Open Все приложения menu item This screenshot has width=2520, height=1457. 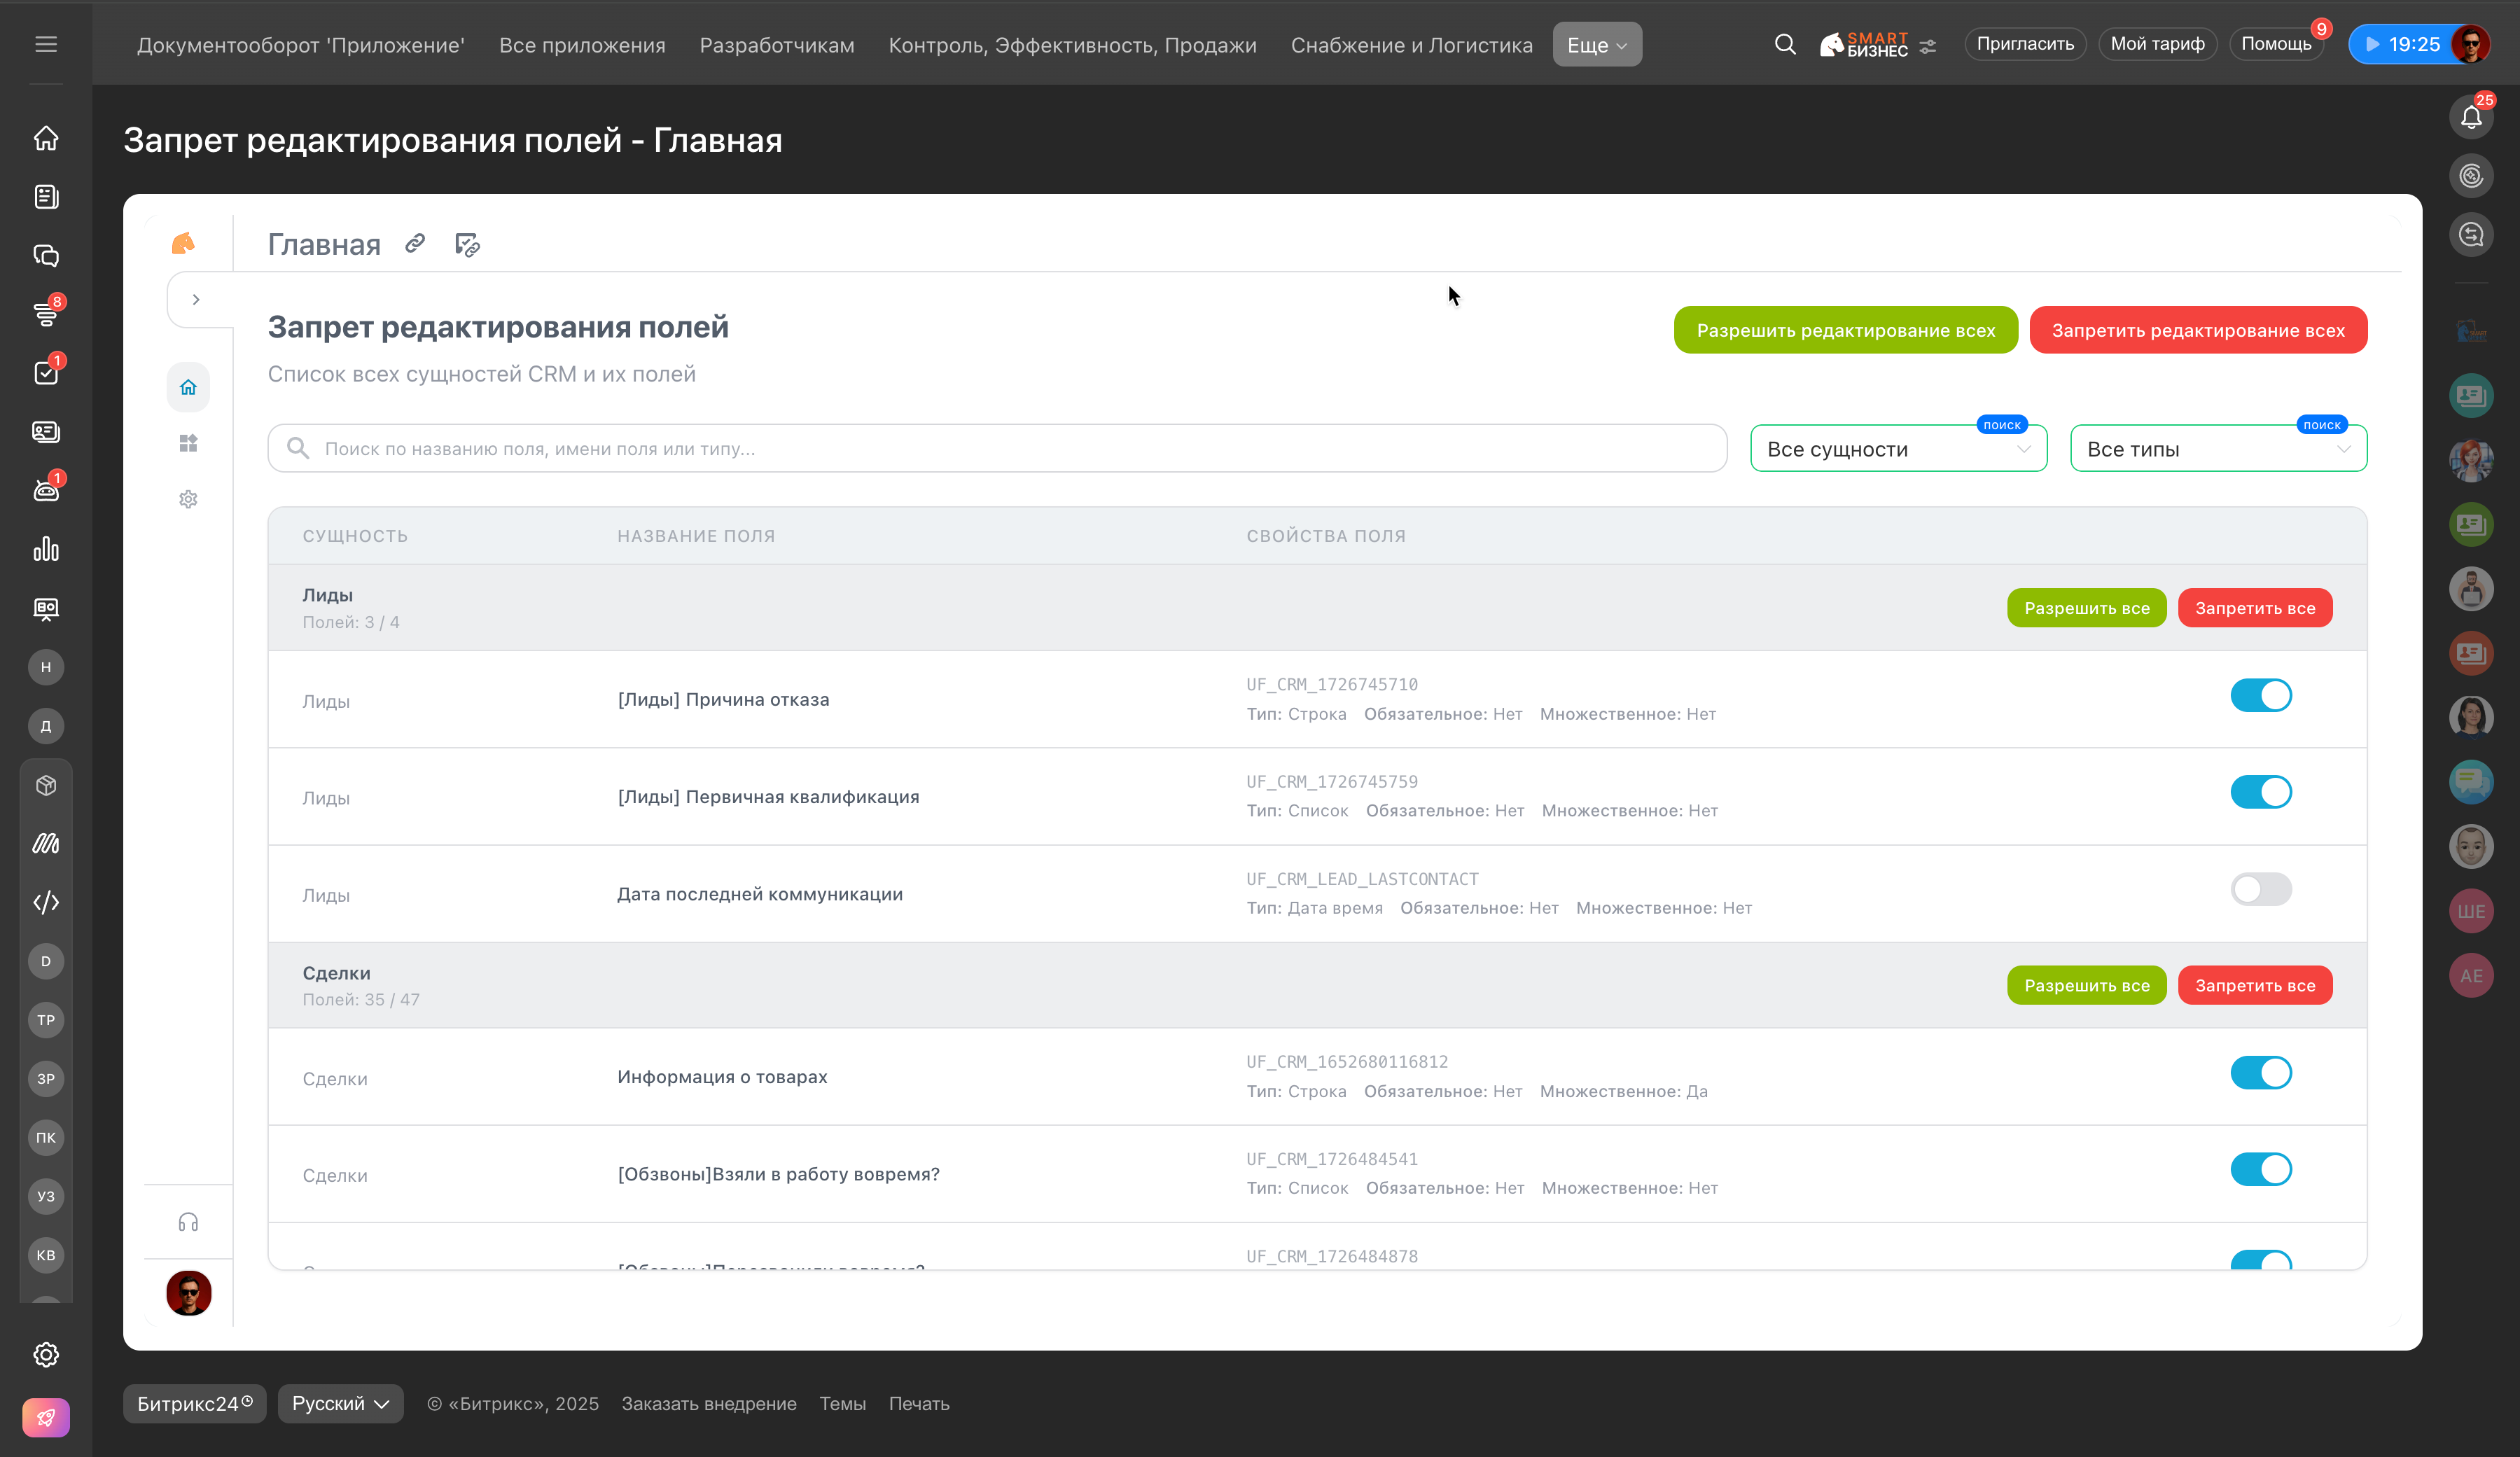[x=582, y=45]
